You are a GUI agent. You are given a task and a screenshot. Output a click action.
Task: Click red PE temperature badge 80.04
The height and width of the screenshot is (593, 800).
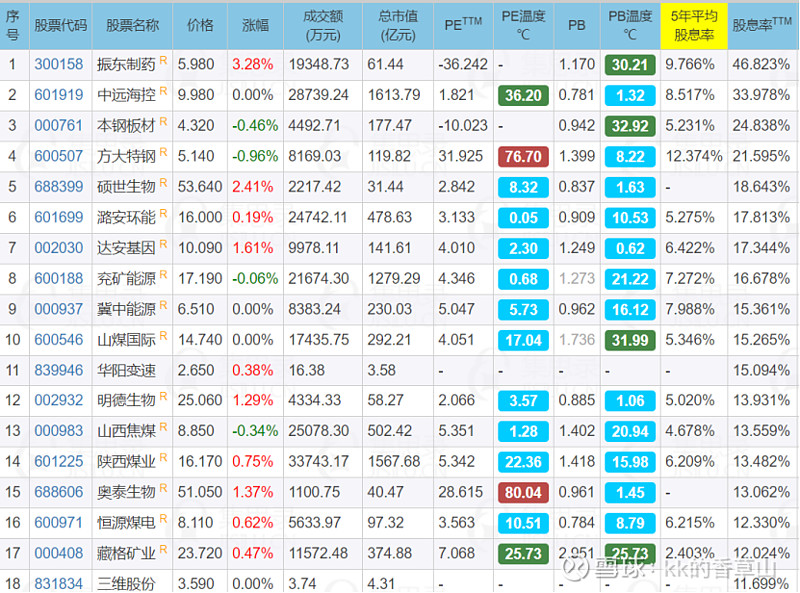[523, 492]
